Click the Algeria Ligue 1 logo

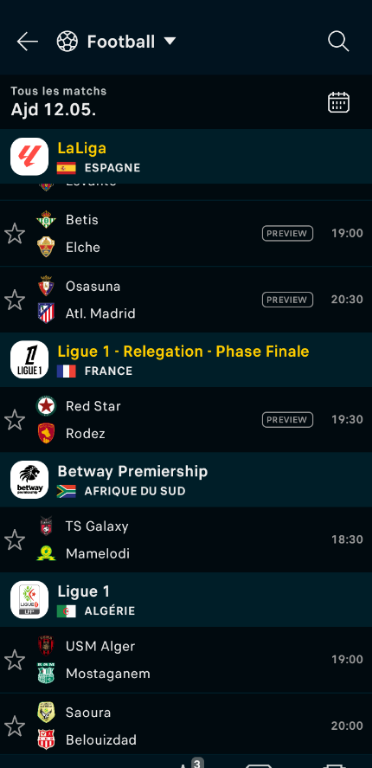coord(29,600)
